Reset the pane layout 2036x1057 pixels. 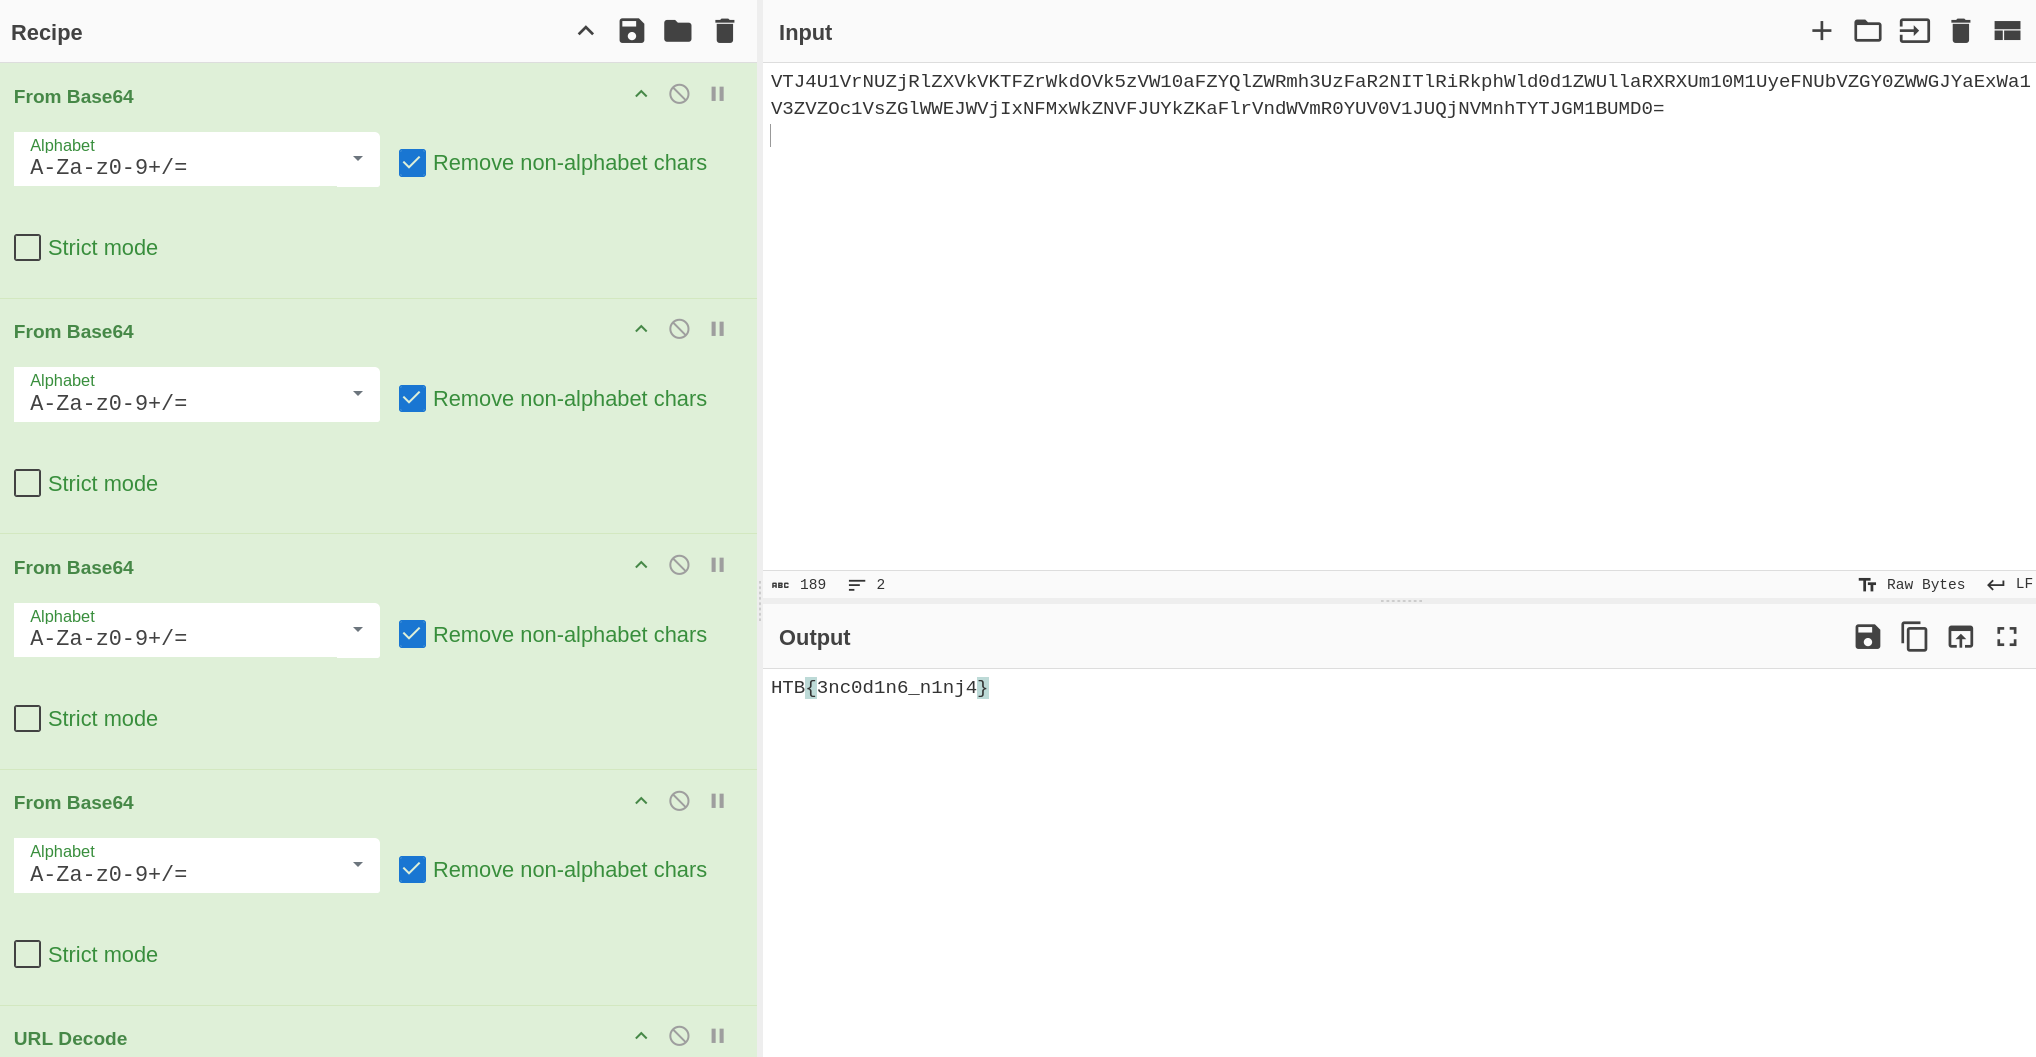(2006, 31)
